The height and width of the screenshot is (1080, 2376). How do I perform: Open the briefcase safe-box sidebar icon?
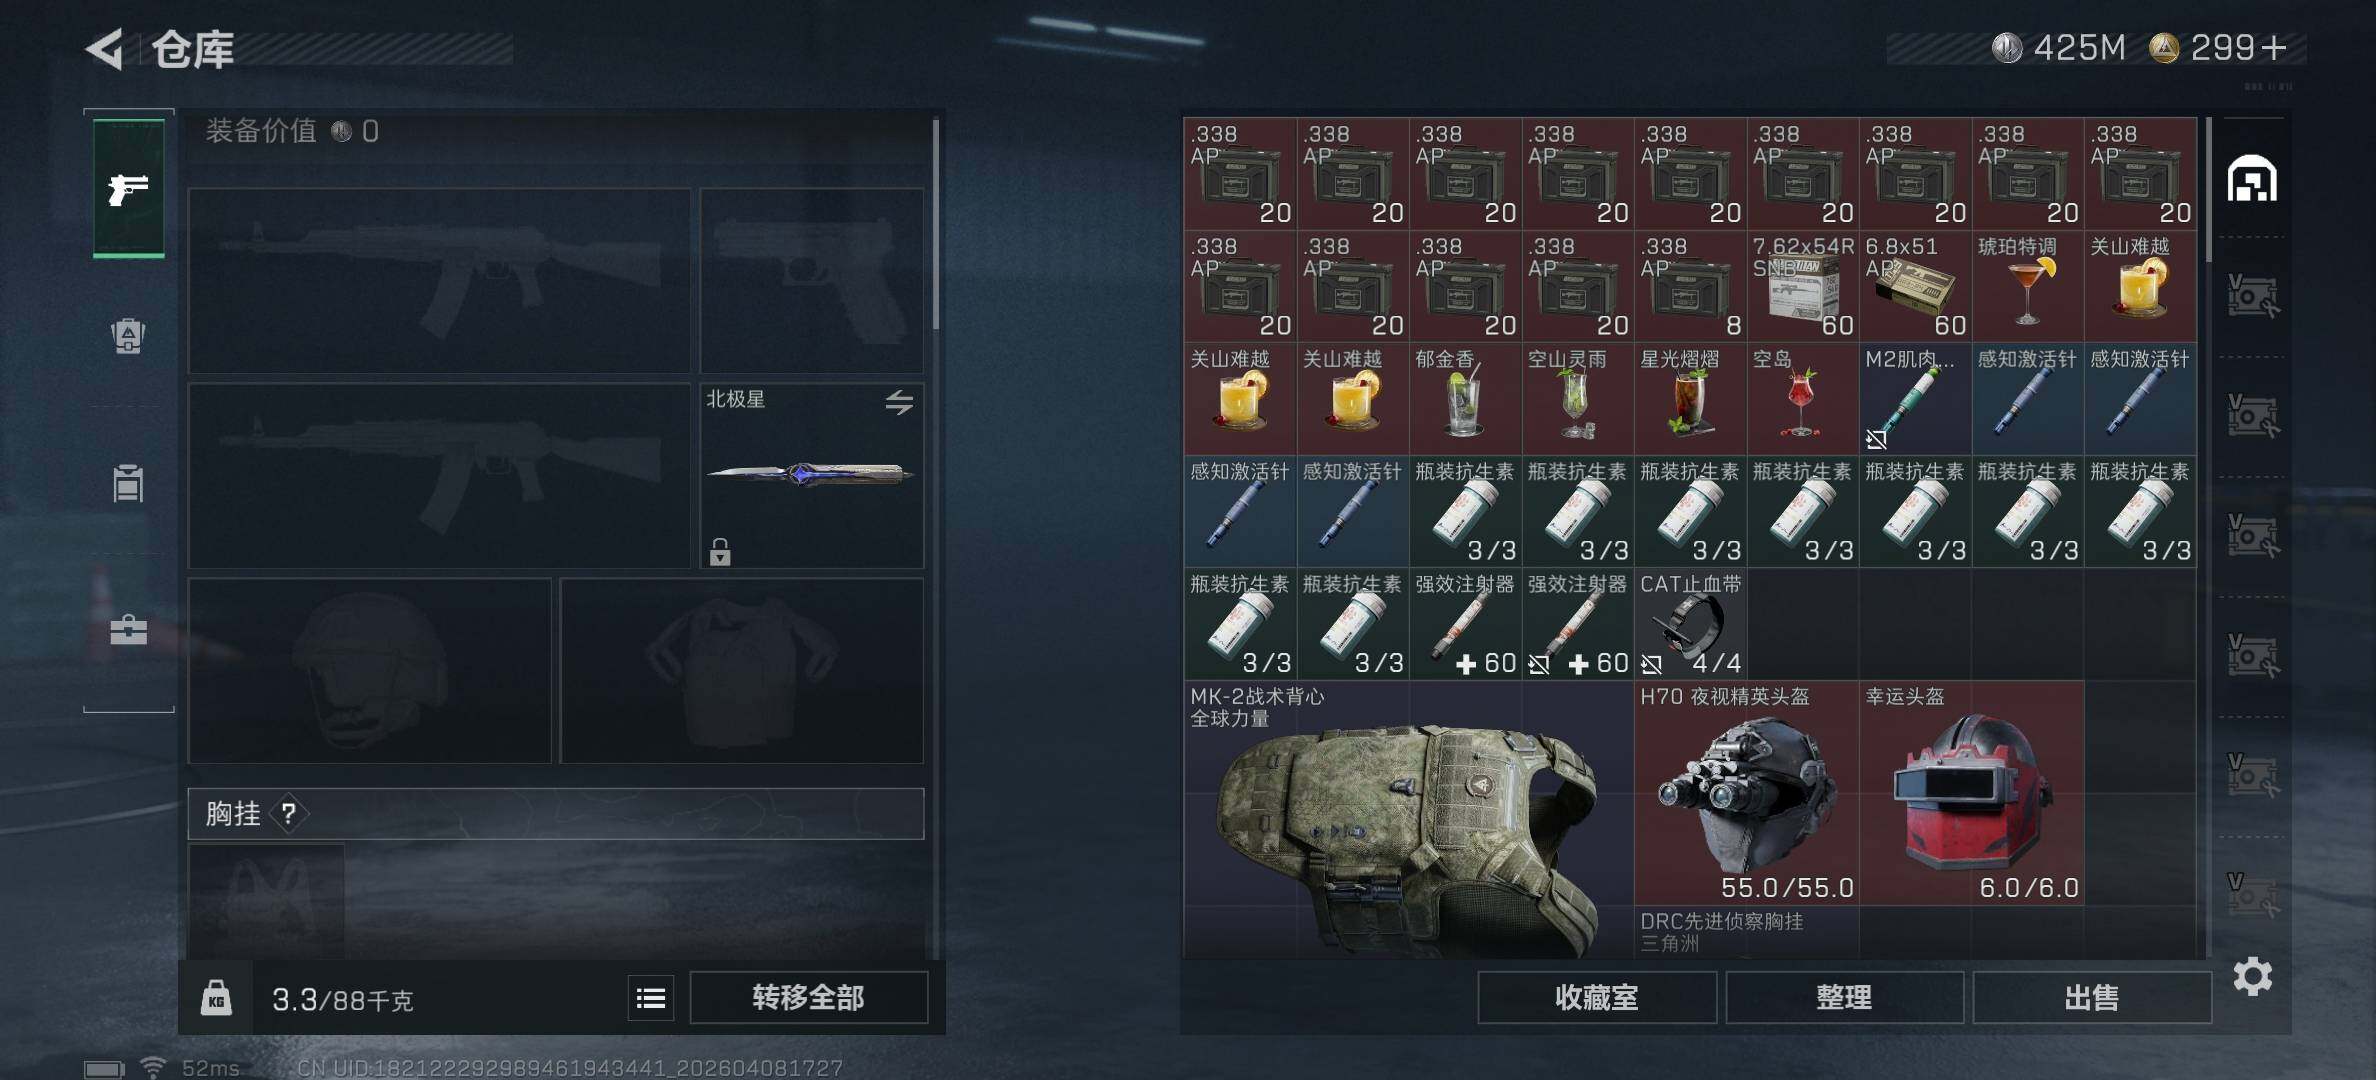[128, 630]
